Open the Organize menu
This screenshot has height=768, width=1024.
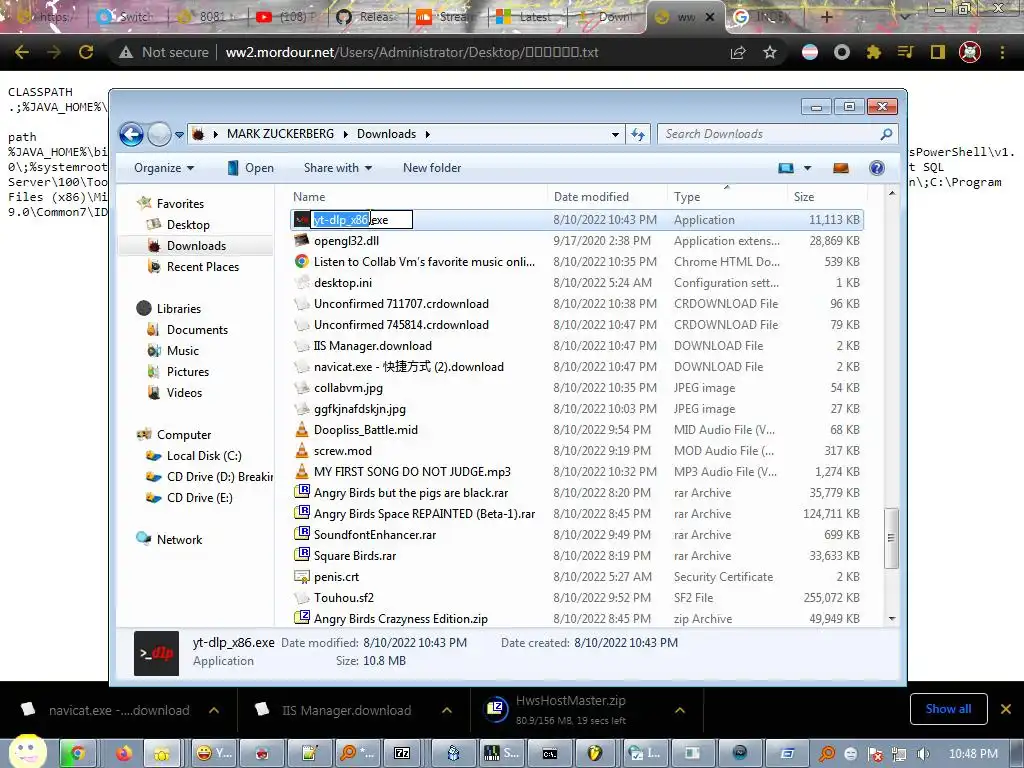pos(164,168)
